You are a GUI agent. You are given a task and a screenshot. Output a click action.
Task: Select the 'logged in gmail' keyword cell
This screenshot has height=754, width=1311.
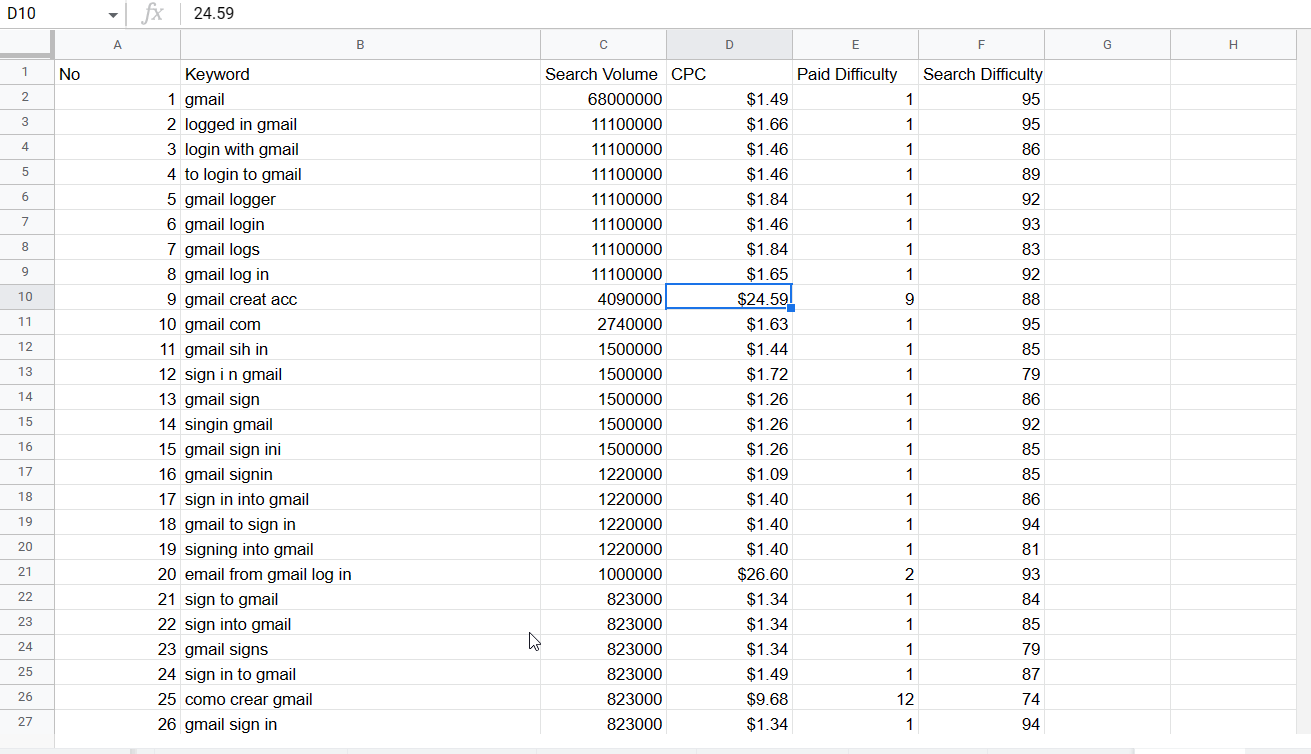[360, 124]
